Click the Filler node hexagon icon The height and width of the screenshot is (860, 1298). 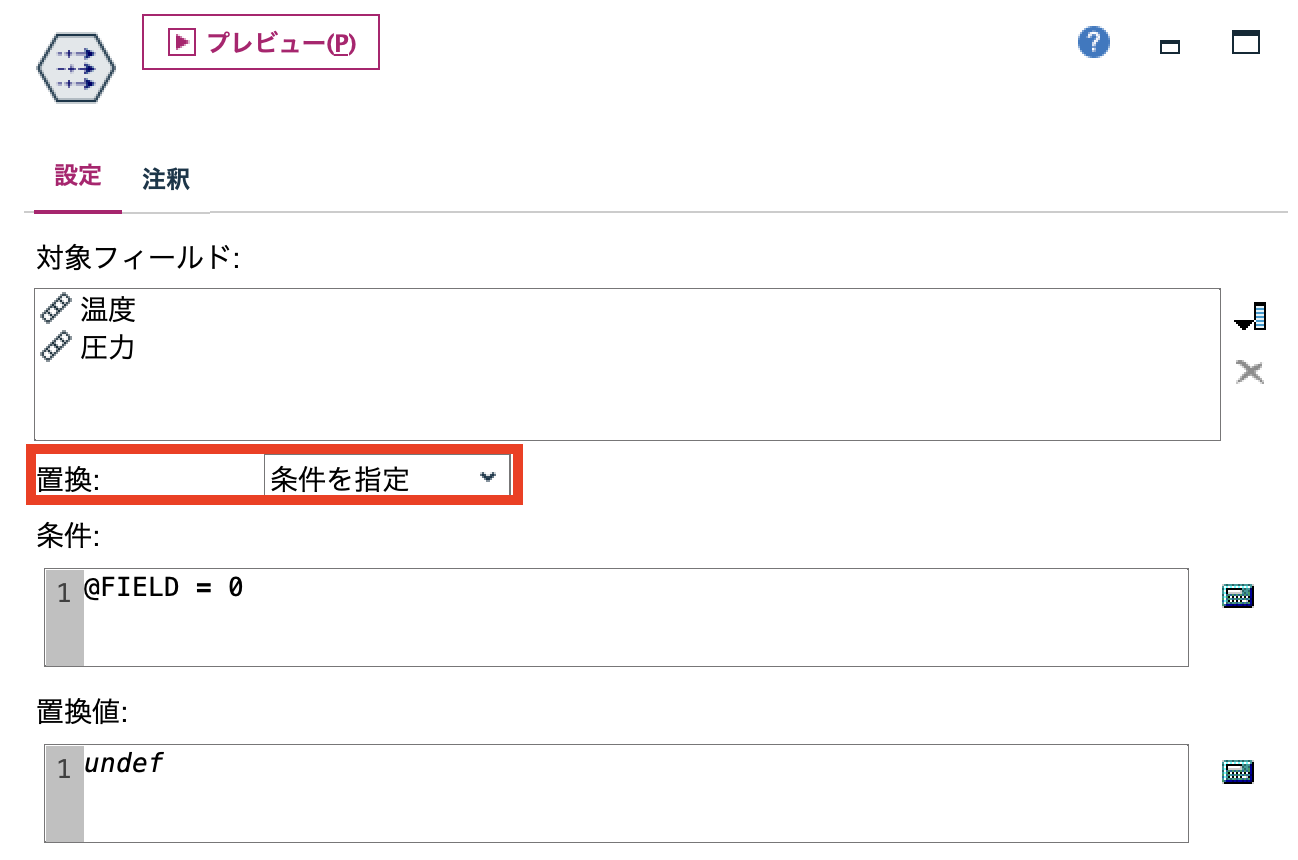[75, 67]
